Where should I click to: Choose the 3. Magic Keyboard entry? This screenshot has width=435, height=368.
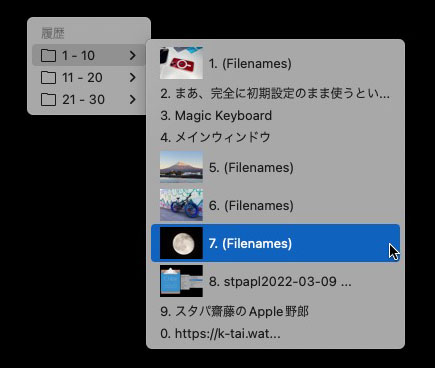pyautogui.click(x=275, y=115)
